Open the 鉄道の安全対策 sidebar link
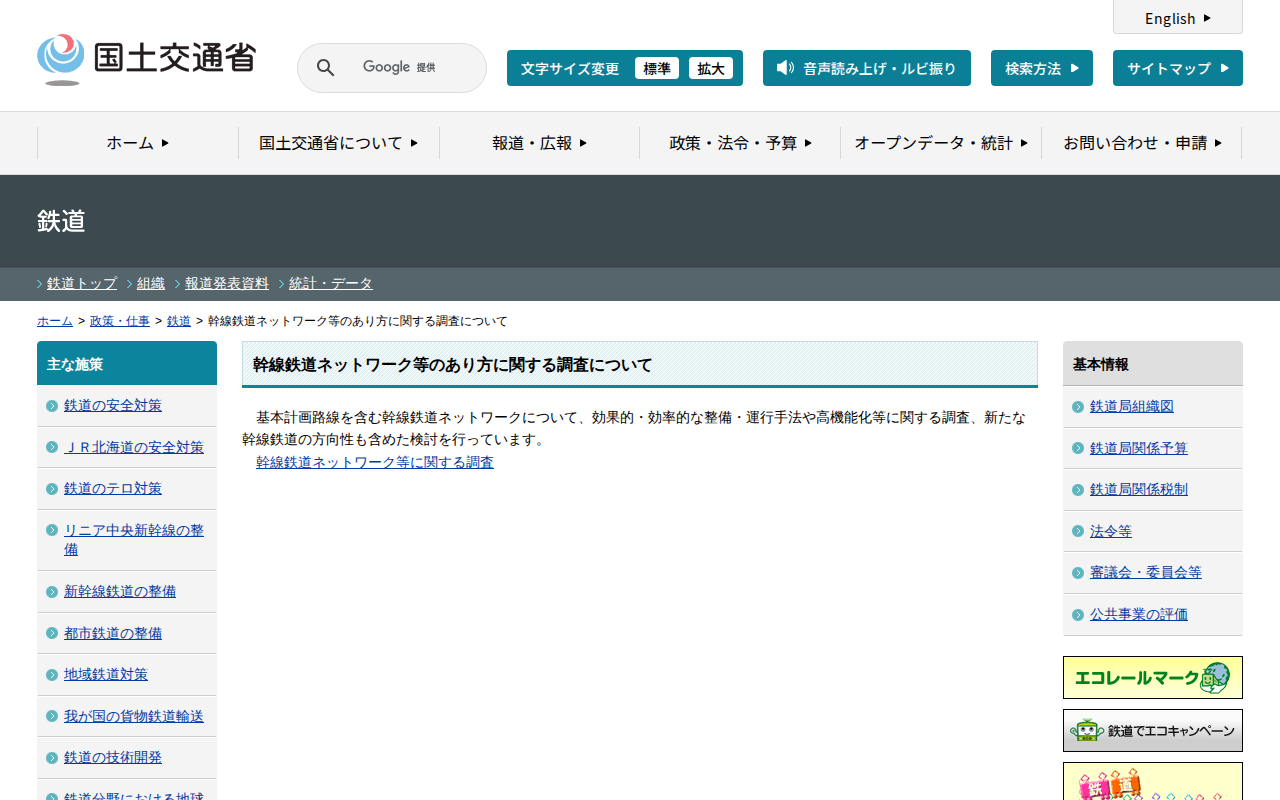The width and height of the screenshot is (1280, 800). [x=113, y=406]
